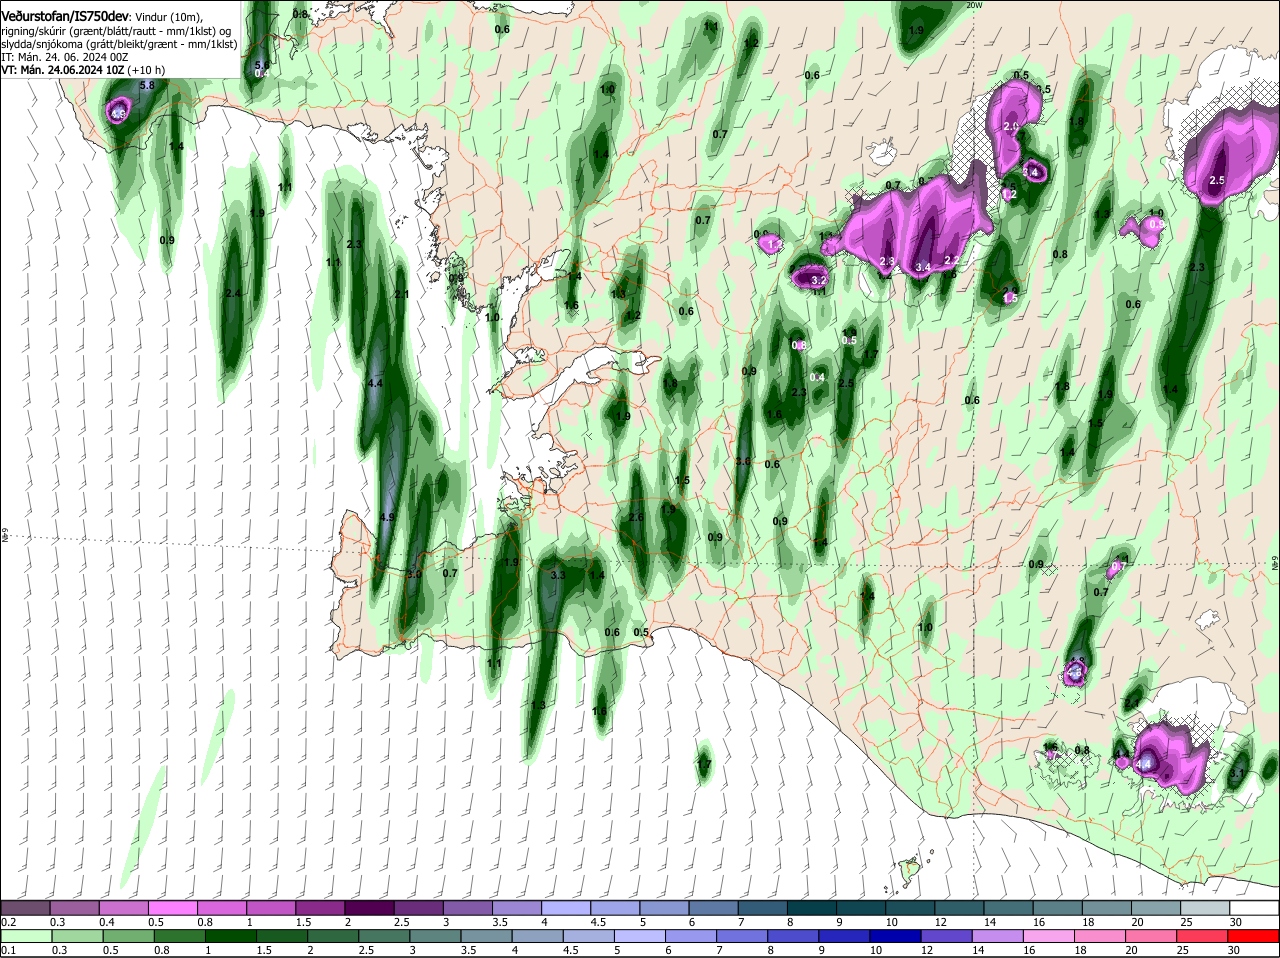The image size is (1280, 958).
Task: Click the Veðurstofan/IS750dev map title
Action: click(x=65, y=16)
